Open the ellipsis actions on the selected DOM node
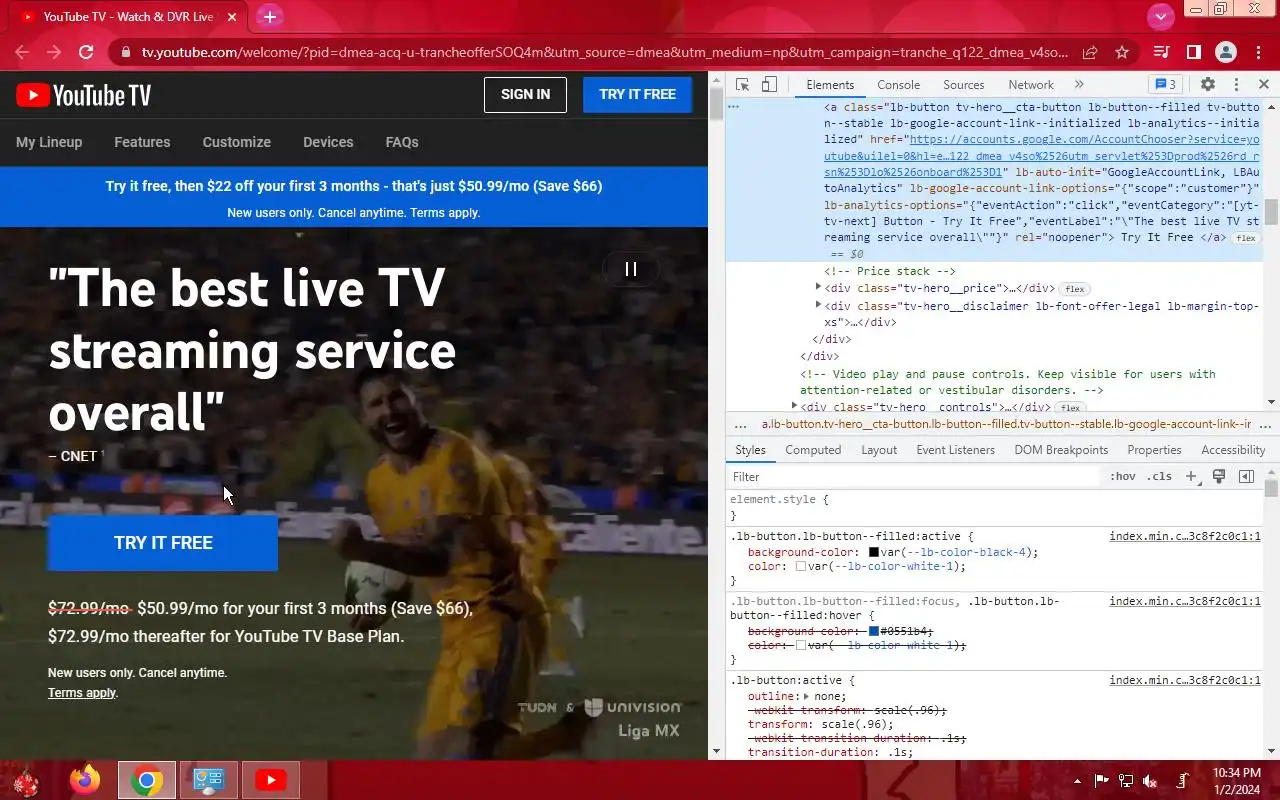The width and height of the screenshot is (1280, 800). click(734, 106)
